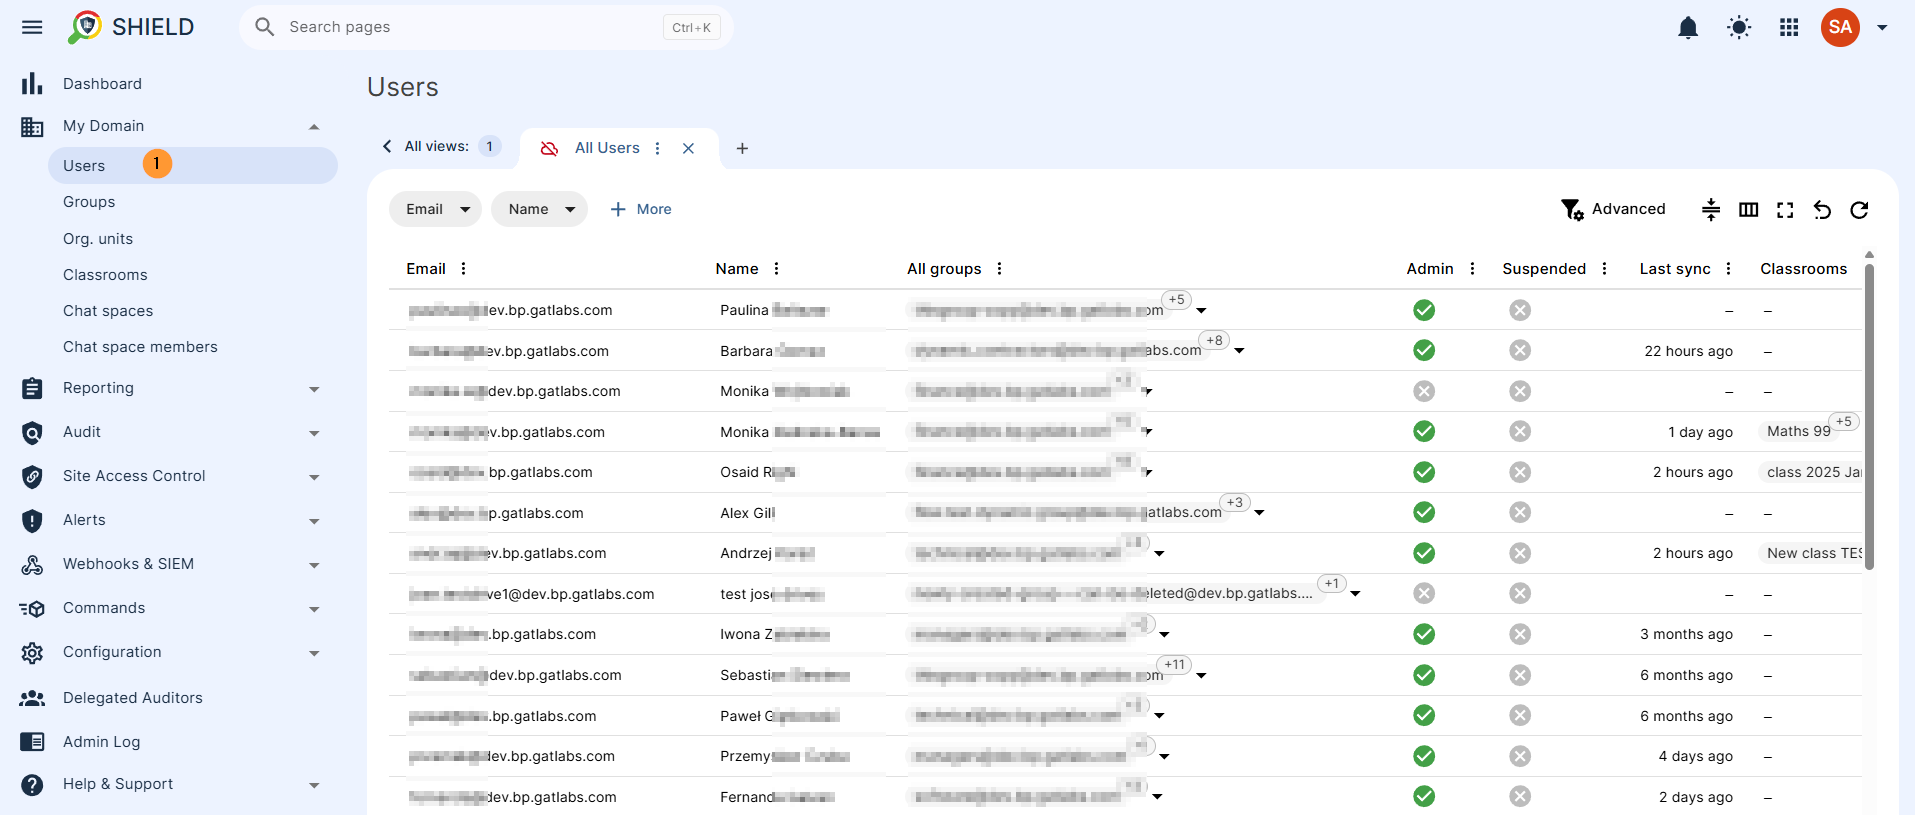Image resolution: width=1915 pixels, height=815 pixels.
Task: Expand groups list for Barbara's row
Action: coord(1239,351)
